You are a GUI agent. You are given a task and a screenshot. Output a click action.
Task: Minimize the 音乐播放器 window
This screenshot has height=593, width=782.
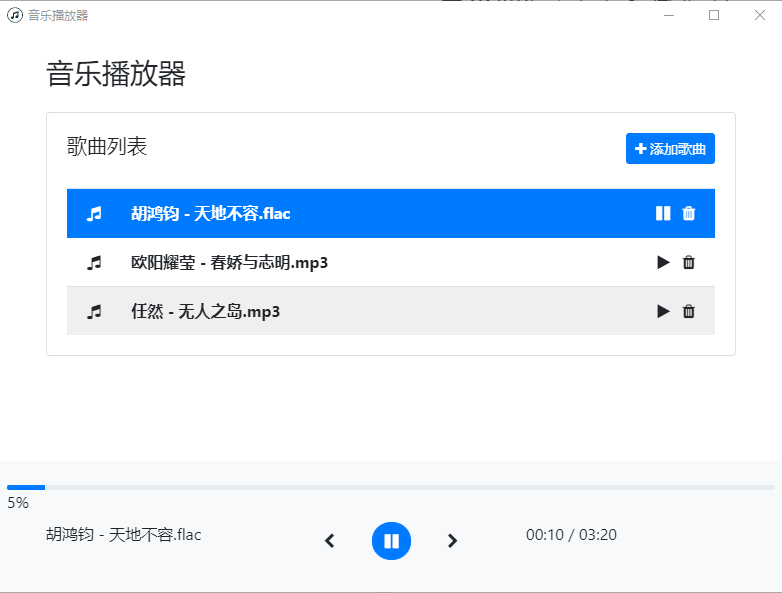(x=669, y=15)
